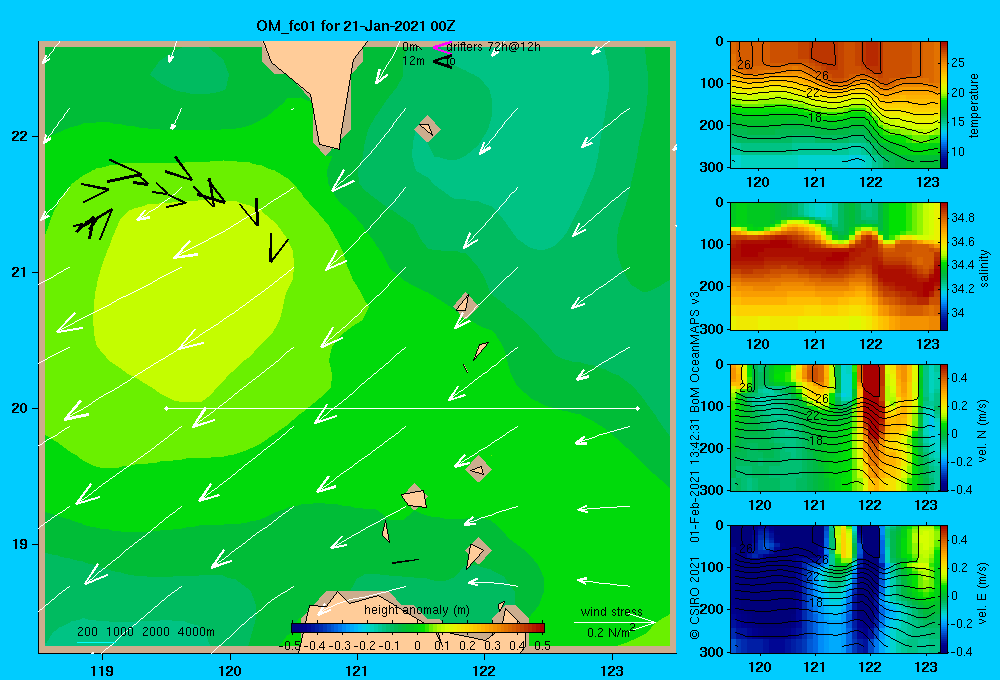
Task: Click the vertical 'temperature' axis label
Action: coord(974,105)
